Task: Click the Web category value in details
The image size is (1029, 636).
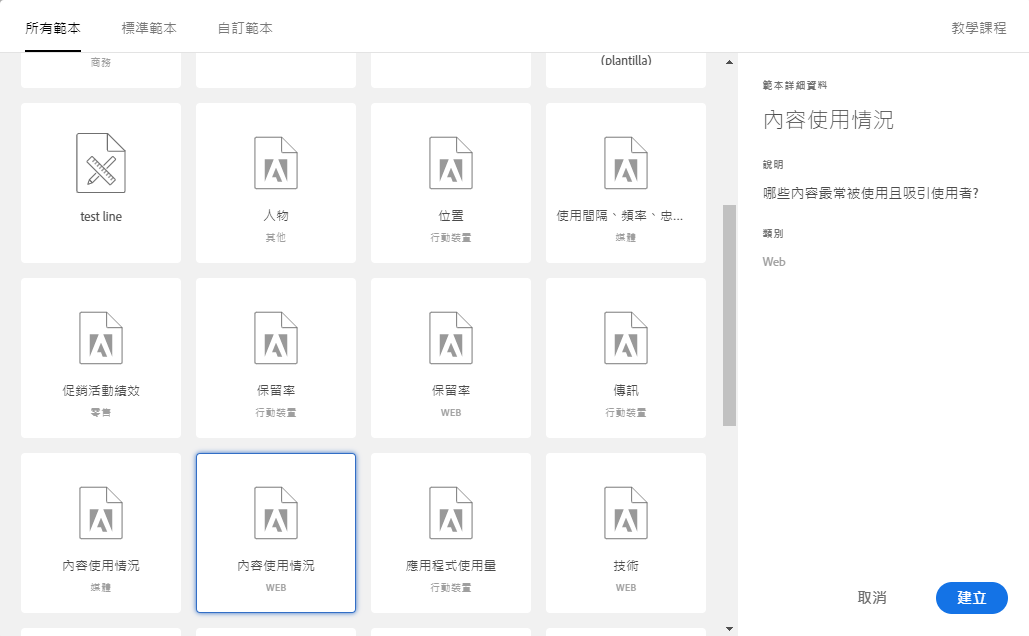Action: (774, 262)
